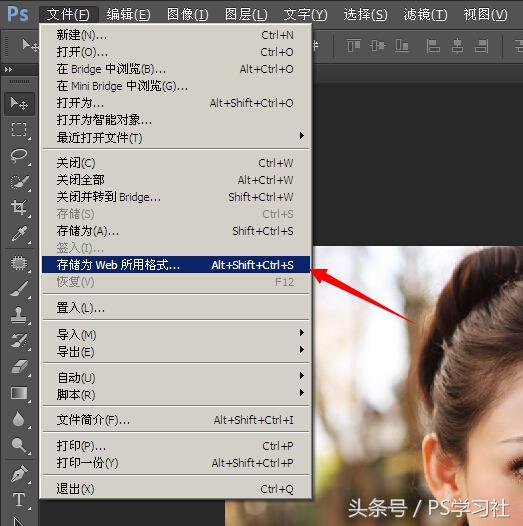
Task: Choose 打开为智能对象... menu item
Action: pos(176,120)
